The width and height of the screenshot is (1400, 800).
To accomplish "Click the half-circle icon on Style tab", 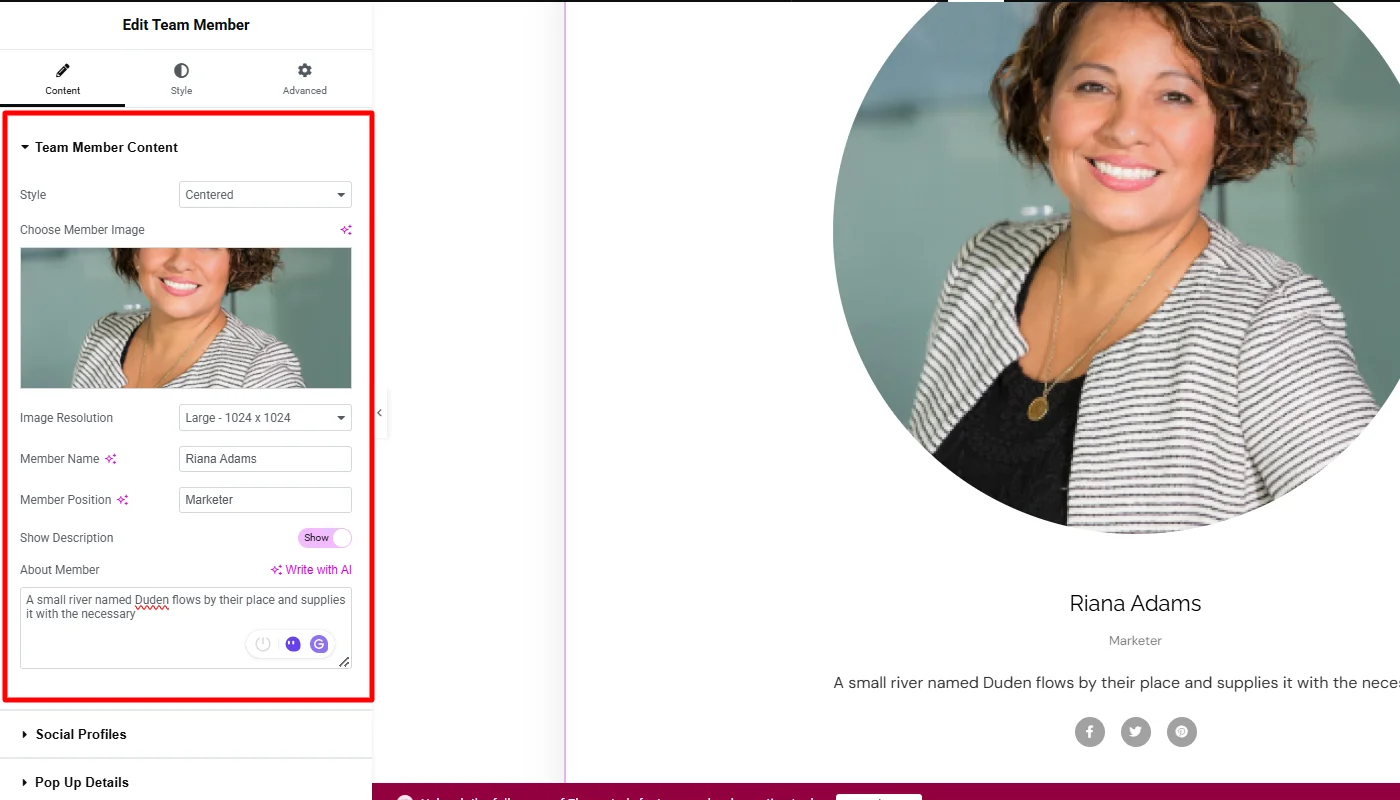I will [181, 70].
